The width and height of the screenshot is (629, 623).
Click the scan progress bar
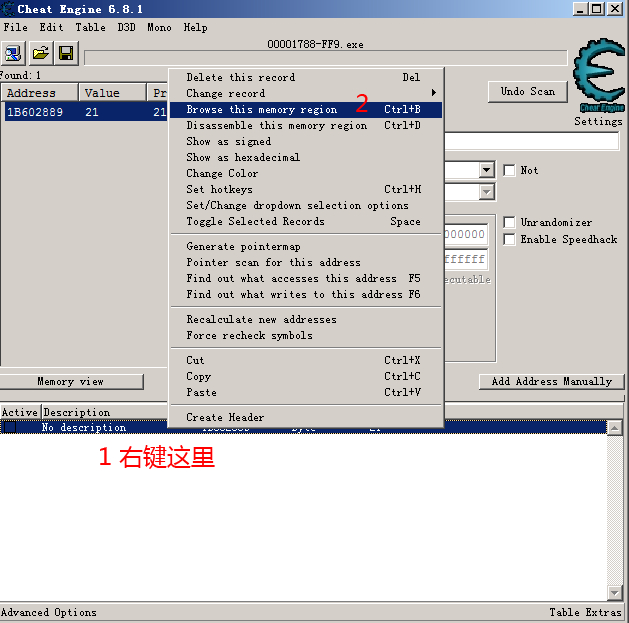point(326,58)
